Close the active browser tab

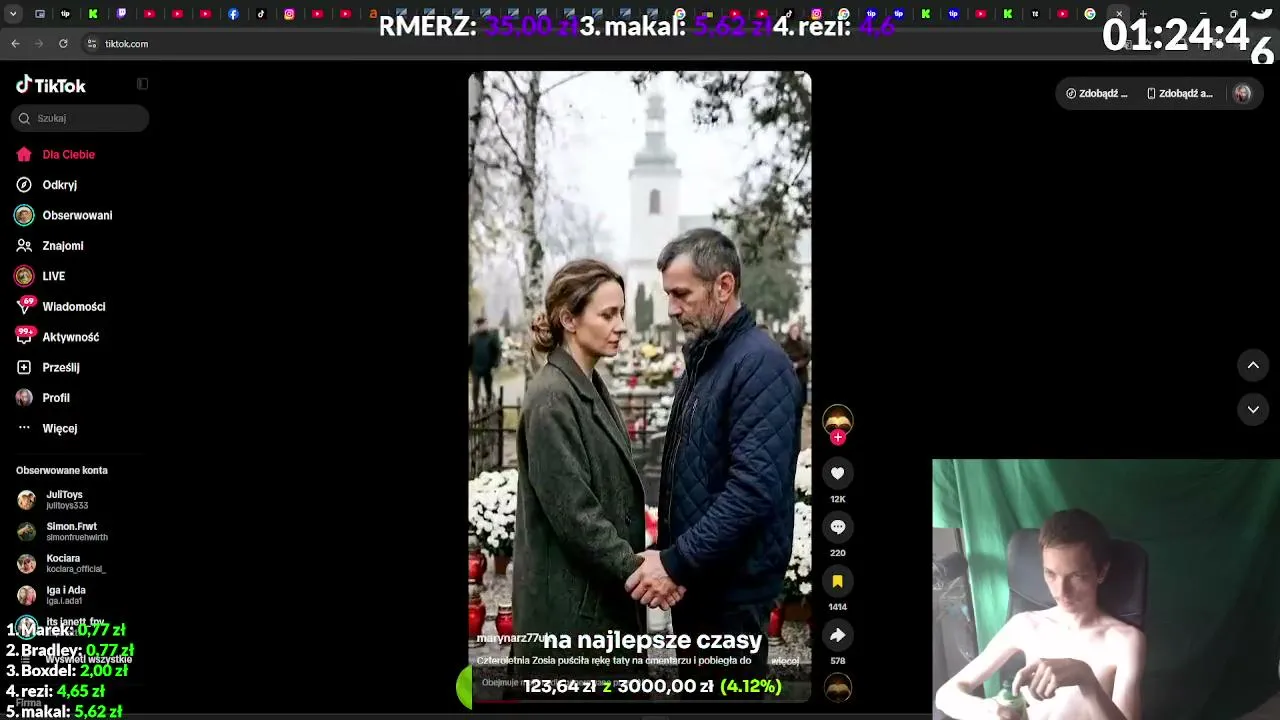[x=1119, y=14]
